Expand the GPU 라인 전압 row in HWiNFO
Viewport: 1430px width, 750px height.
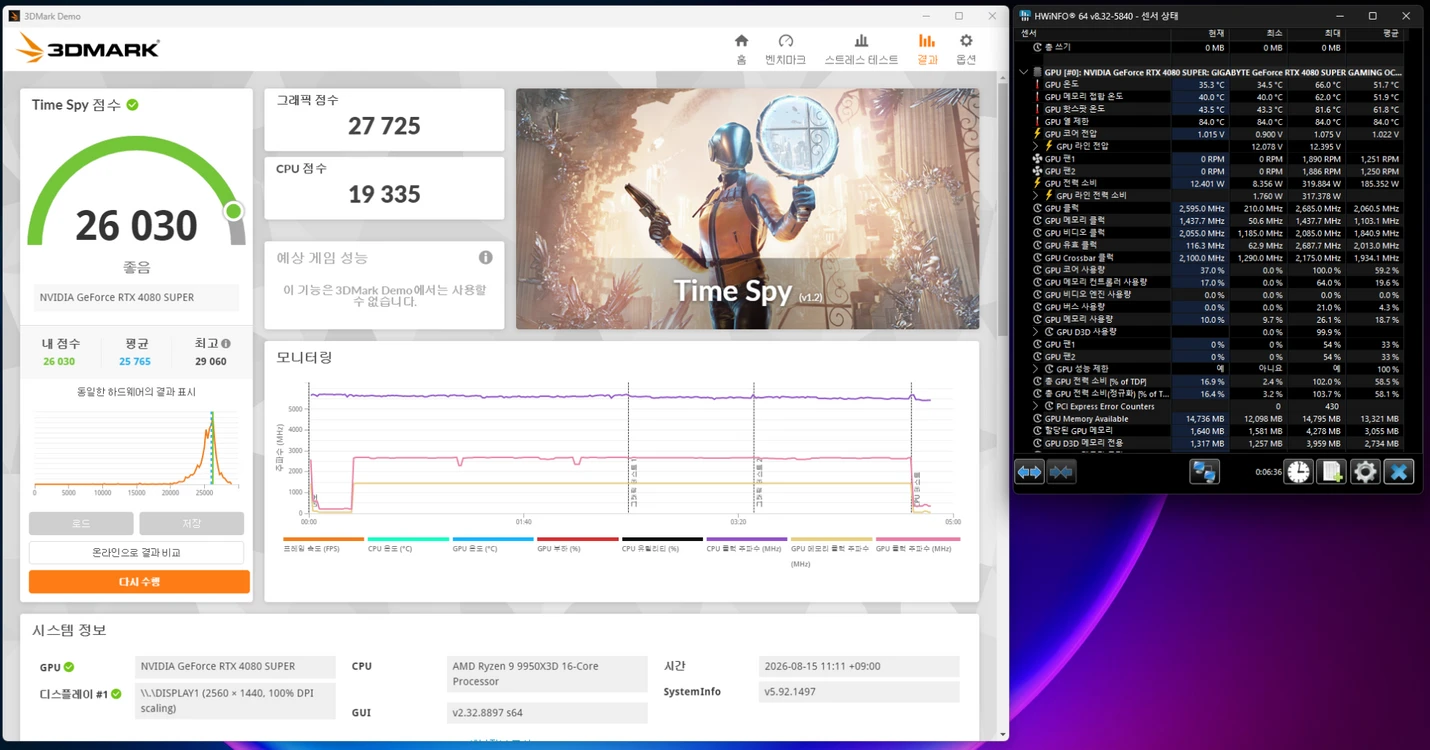click(x=1036, y=146)
